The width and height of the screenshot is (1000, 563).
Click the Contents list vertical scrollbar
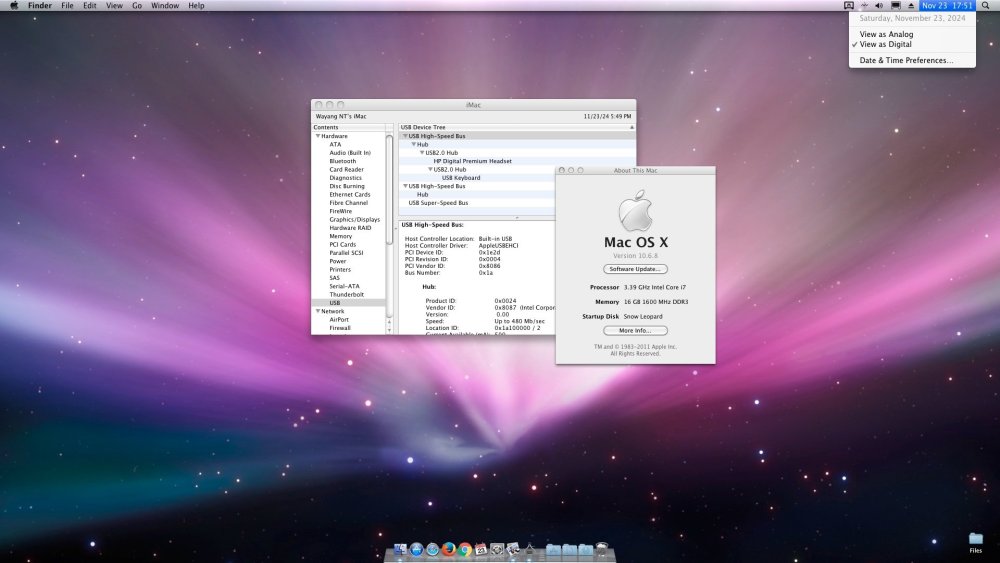(389, 189)
